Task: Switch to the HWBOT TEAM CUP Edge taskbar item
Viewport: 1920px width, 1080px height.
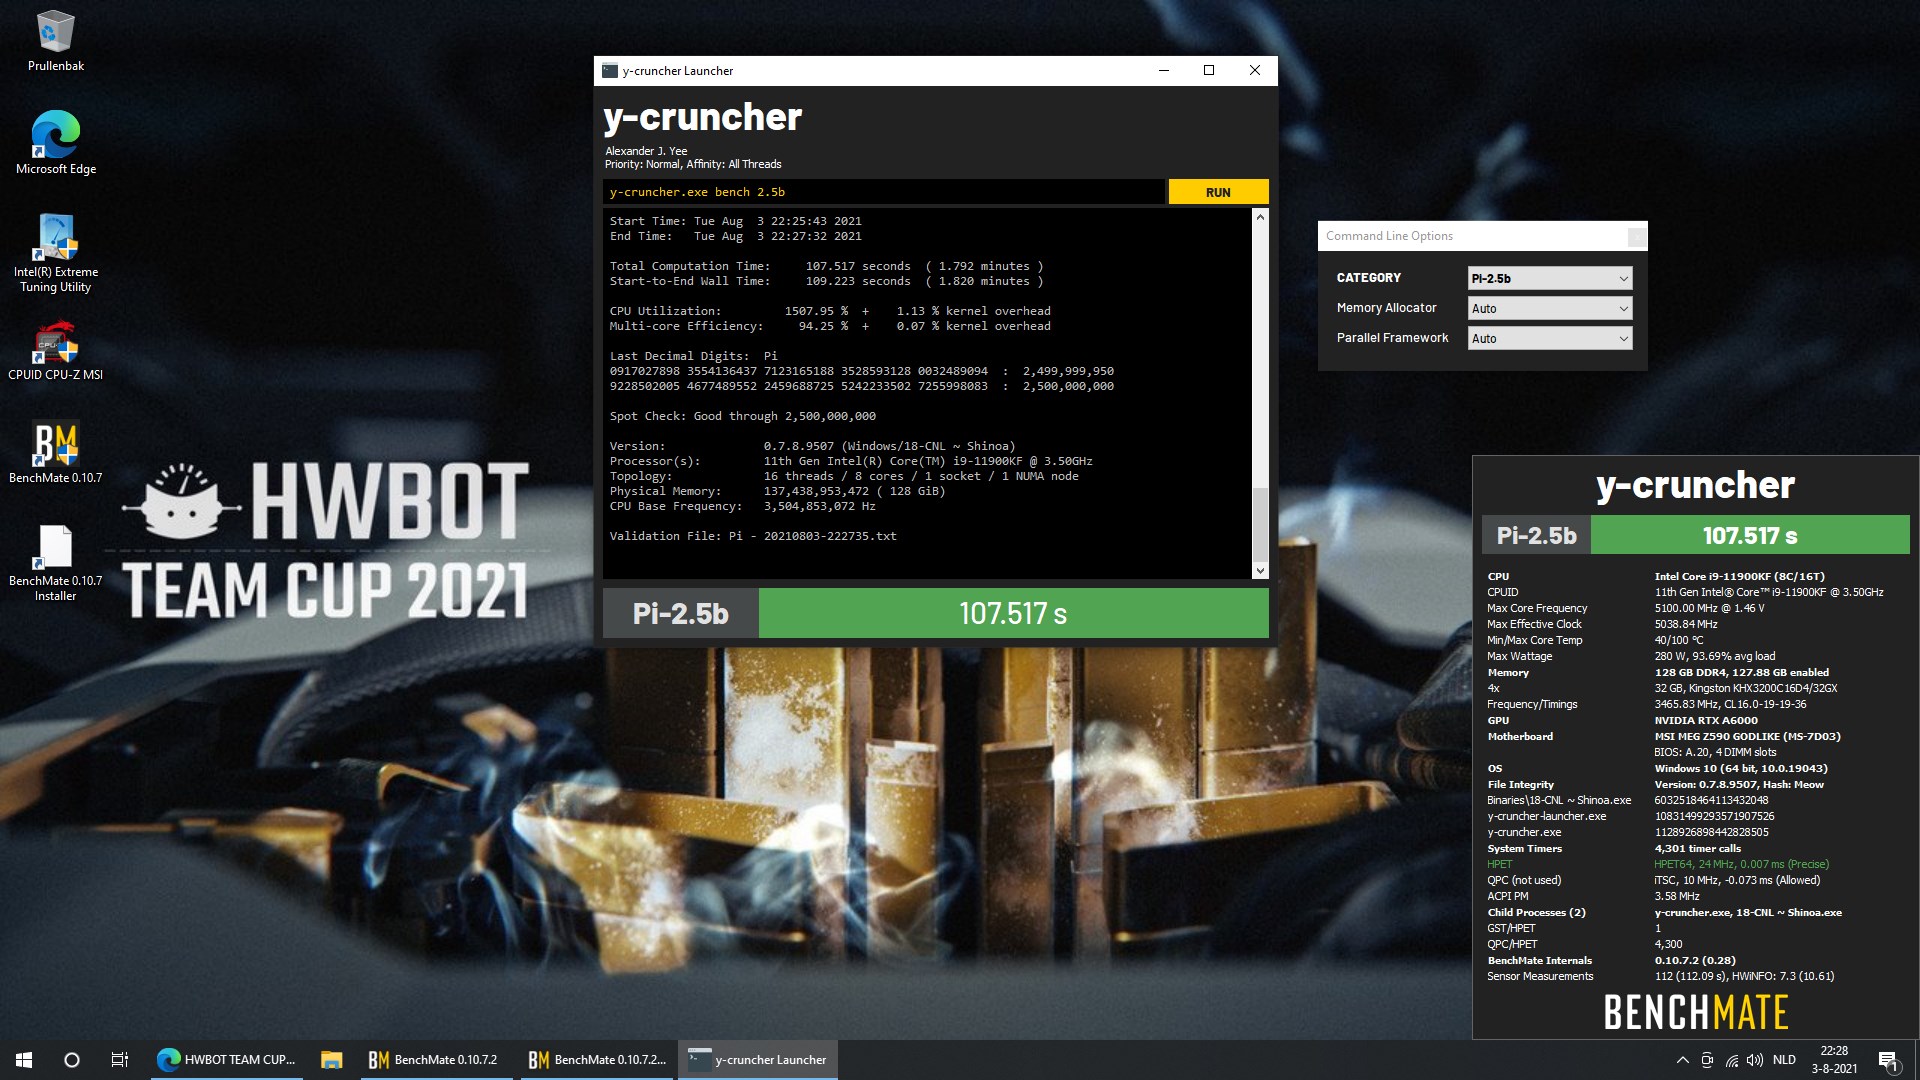Action: pos(227,1060)
